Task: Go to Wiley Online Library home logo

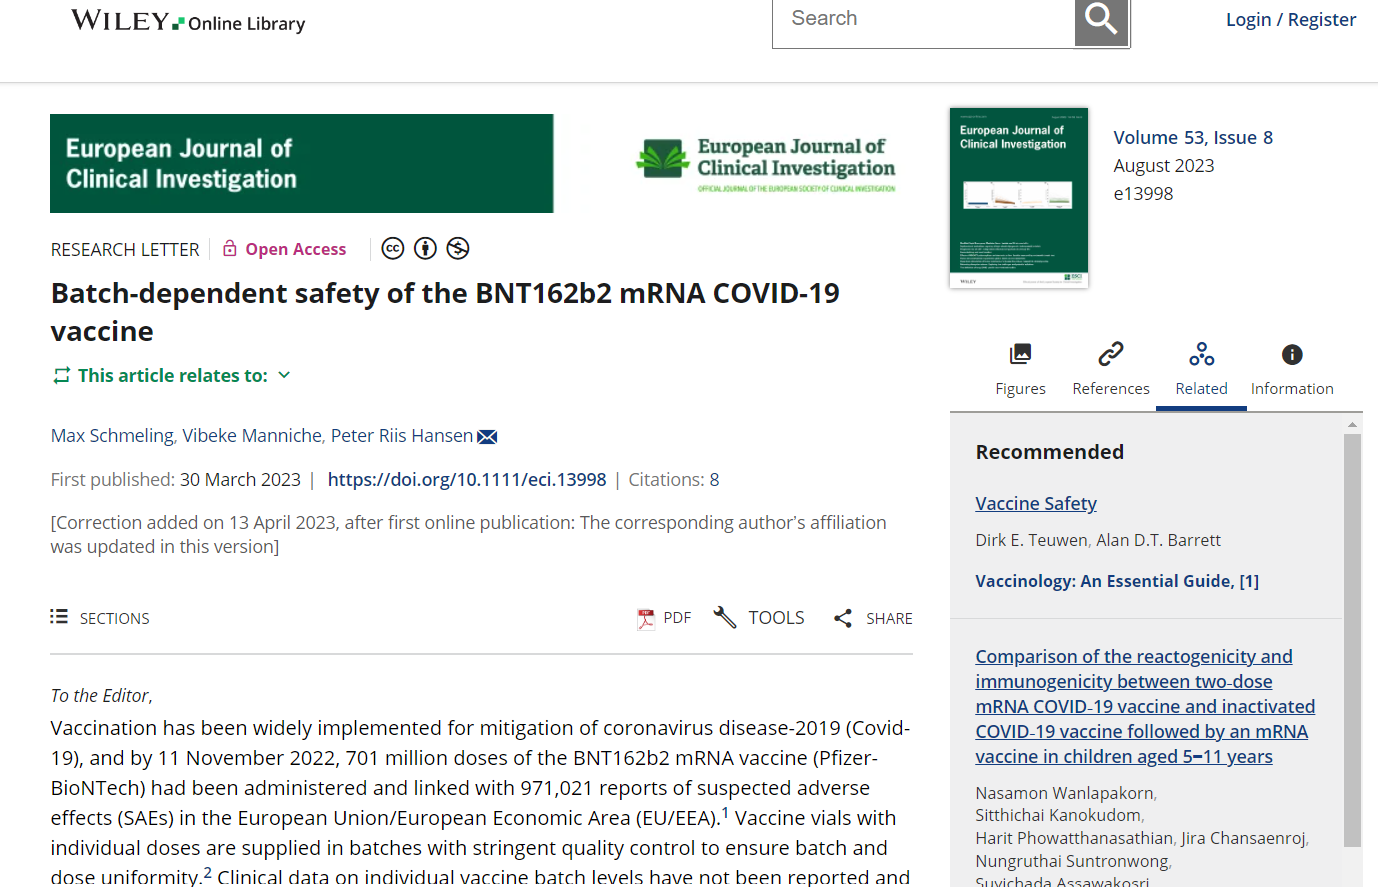Action: tap(188, 21)
